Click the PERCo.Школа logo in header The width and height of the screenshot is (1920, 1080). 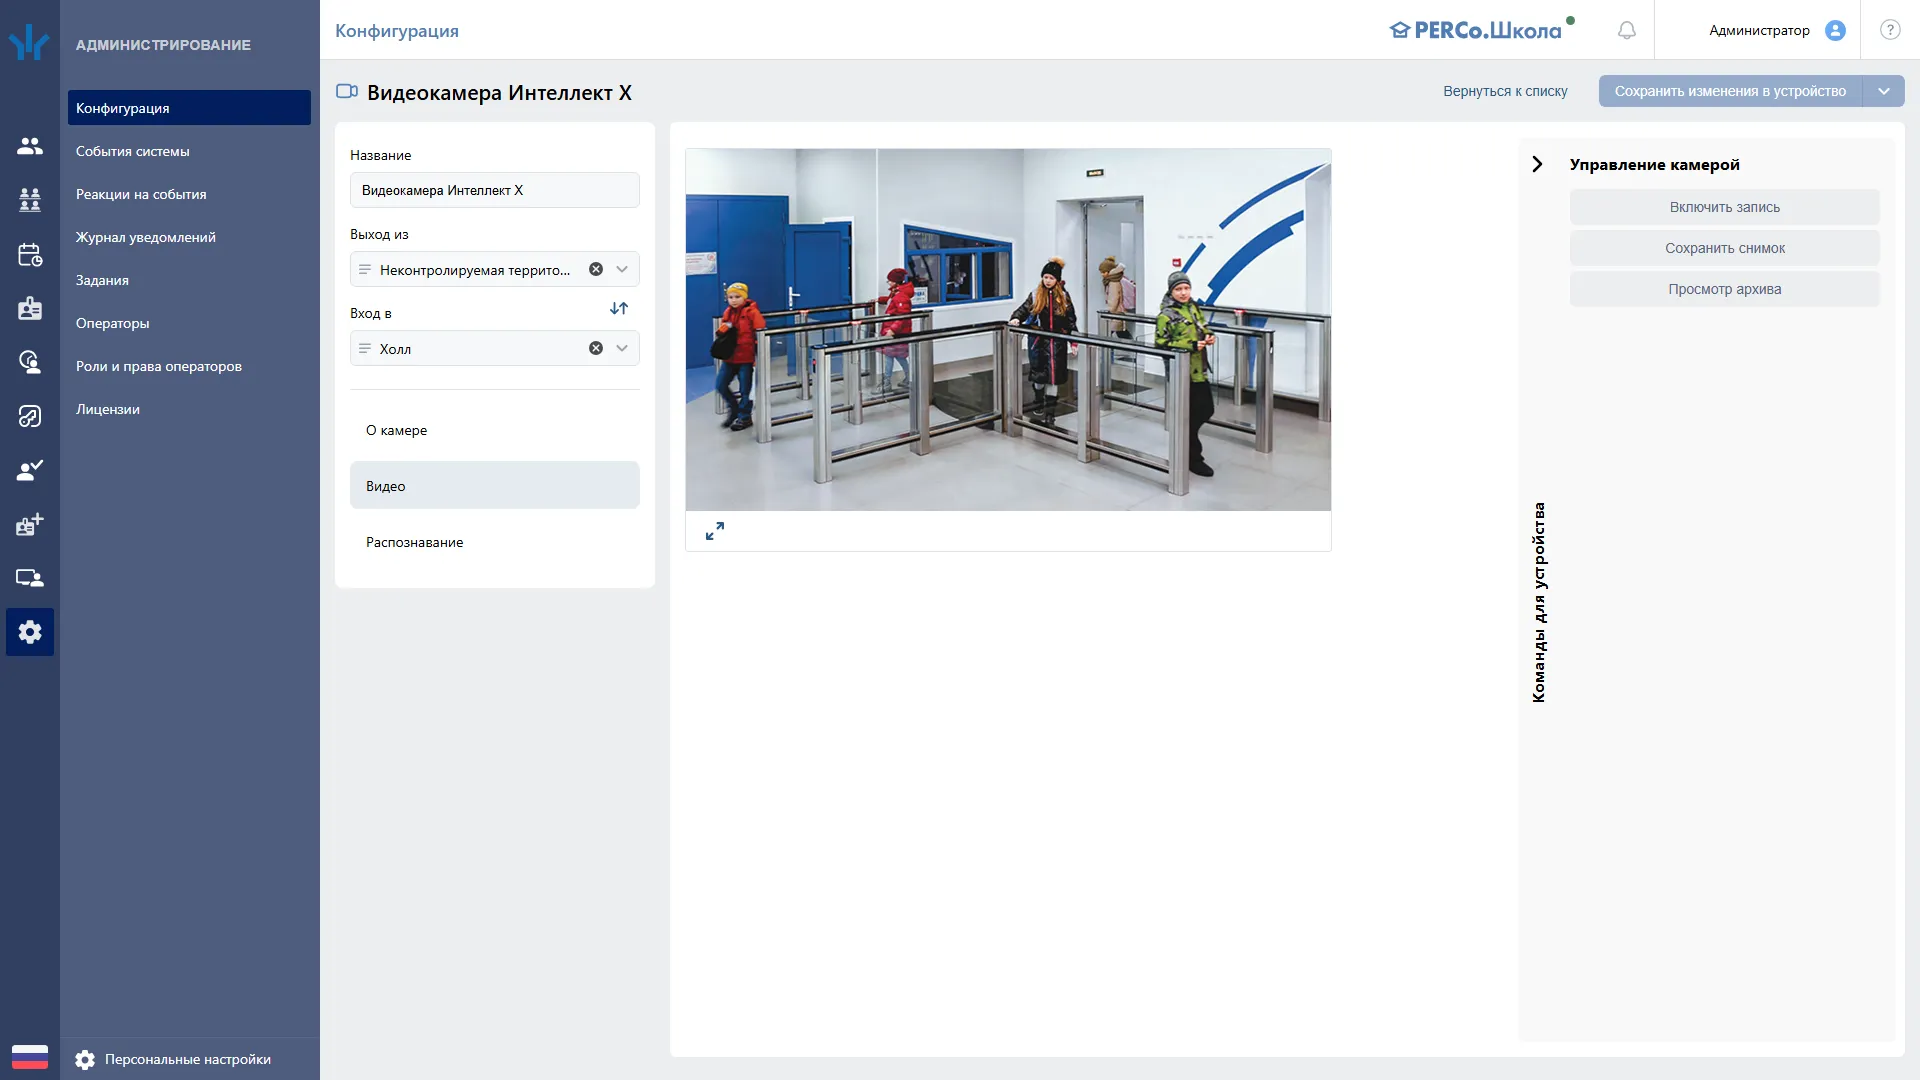coord(1482,29)
